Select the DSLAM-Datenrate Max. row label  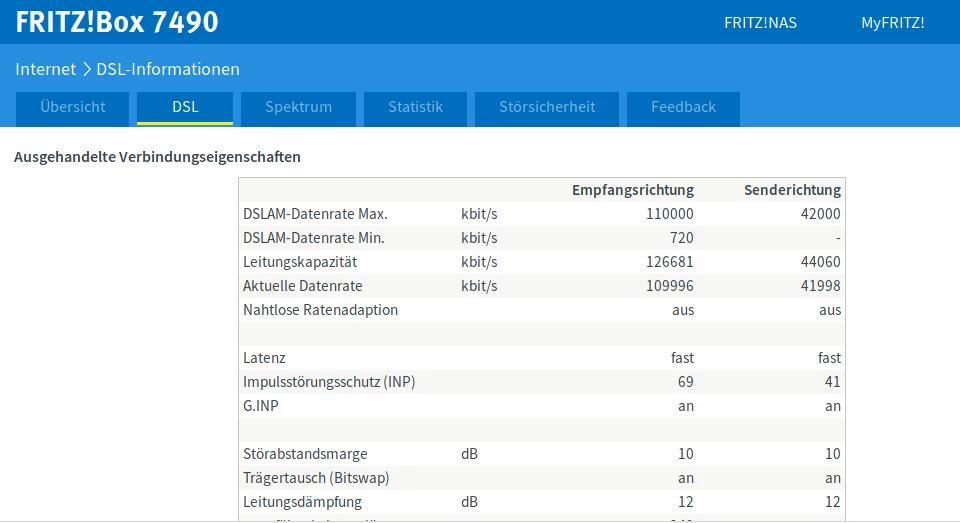click(x=315, y=214)
